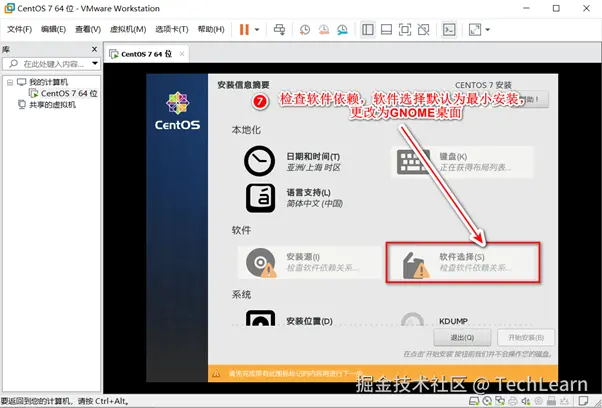This screenshot has height=408, width=602.
Task: Minimize the VMware Workstation window
Action: coord(526,8)
